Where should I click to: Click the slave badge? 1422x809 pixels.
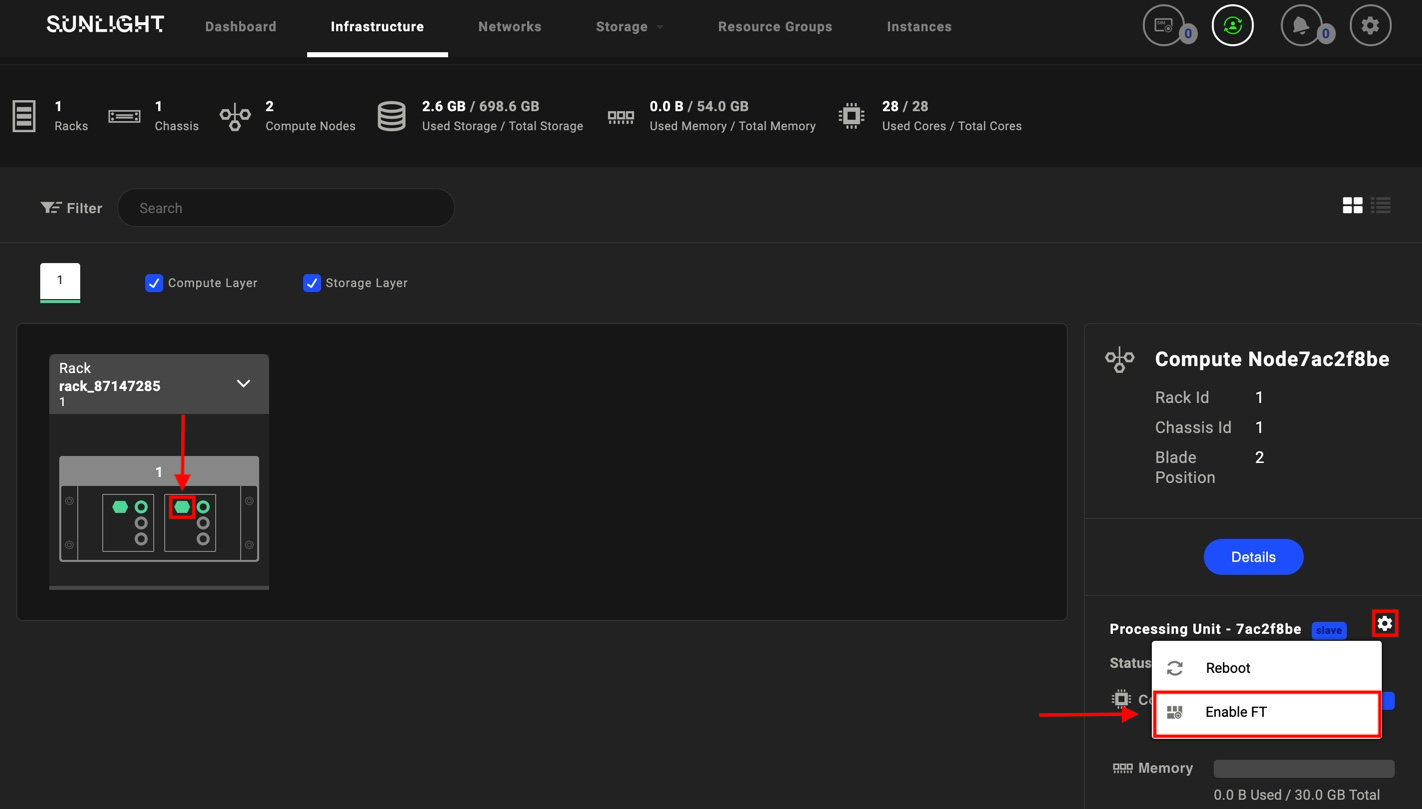(1329, 630)
